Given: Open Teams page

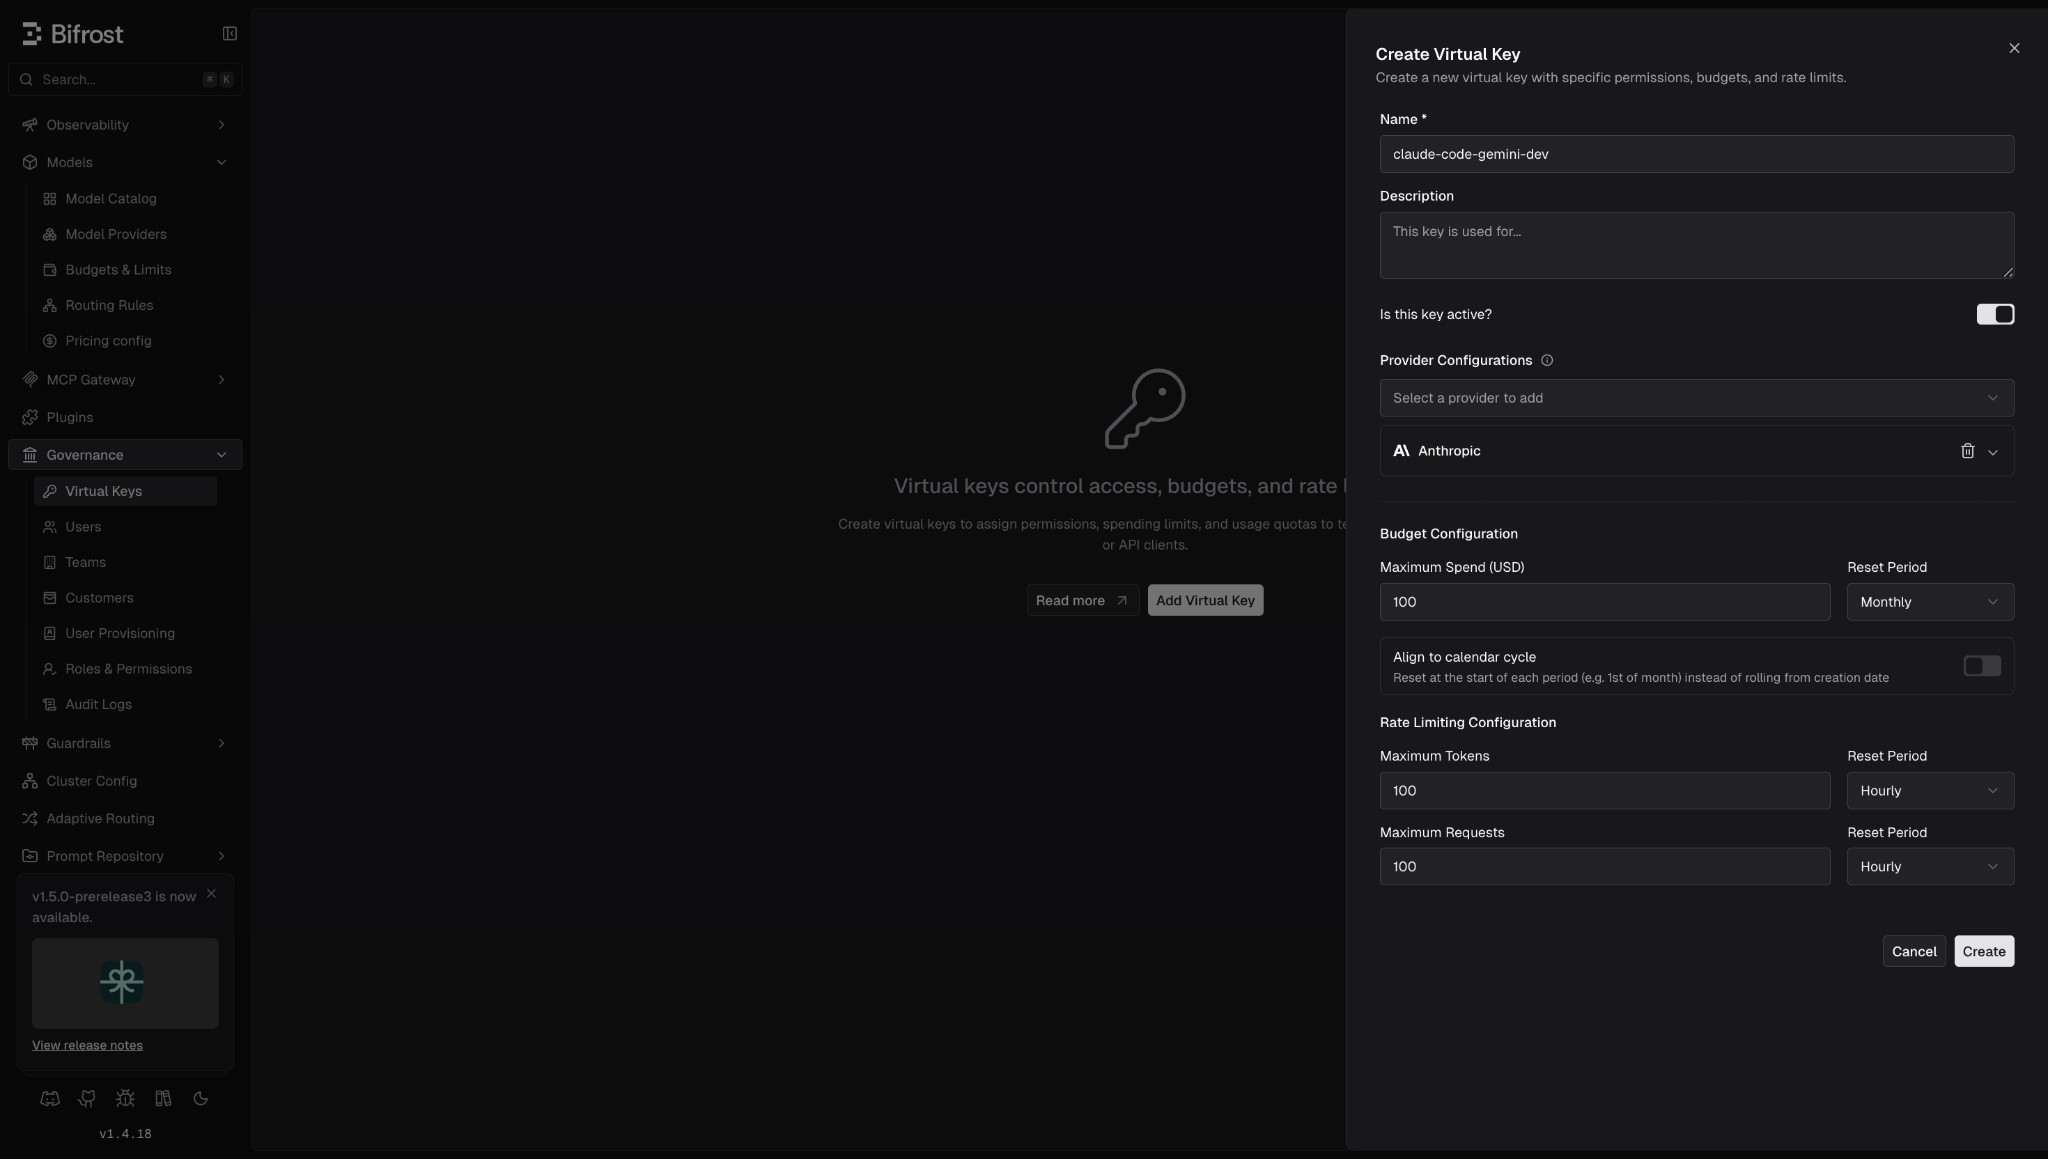Looking at the screenshot, I should [x=125, y=562].
